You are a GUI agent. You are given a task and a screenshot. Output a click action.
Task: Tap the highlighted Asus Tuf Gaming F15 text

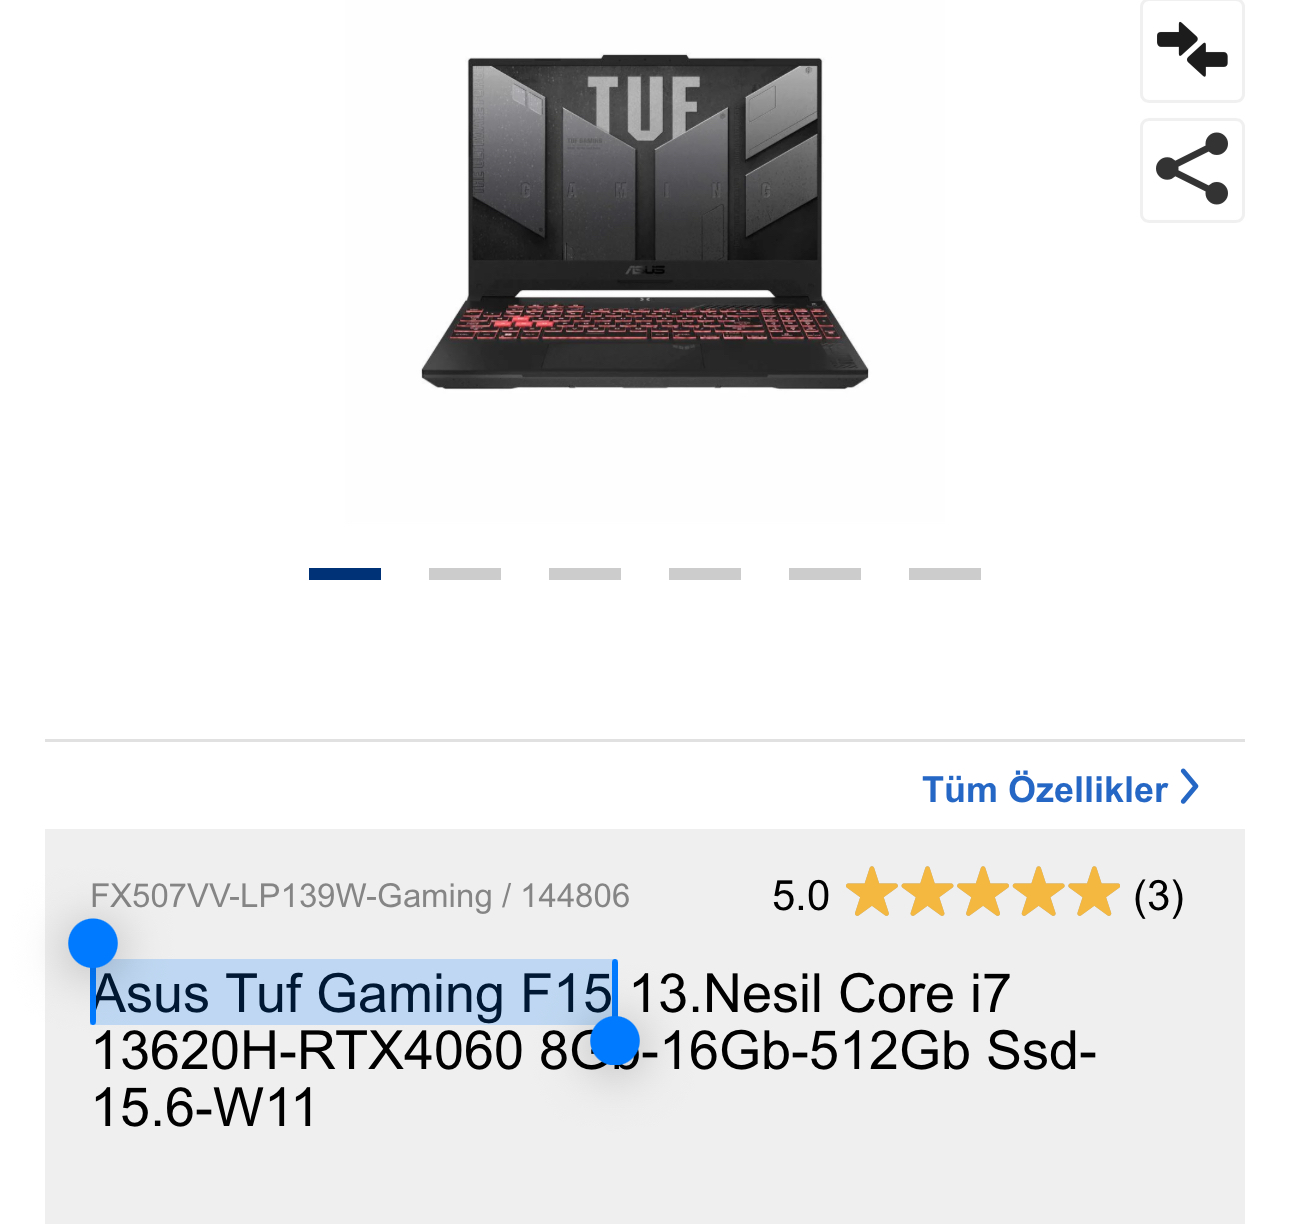coord(353,993)
